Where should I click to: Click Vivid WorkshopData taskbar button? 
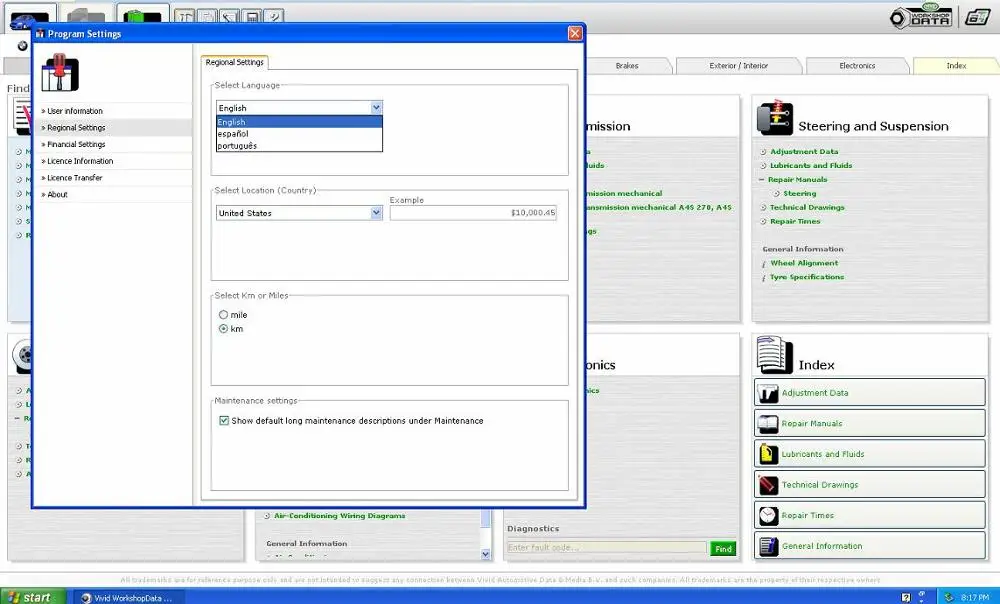click(131, 598)
